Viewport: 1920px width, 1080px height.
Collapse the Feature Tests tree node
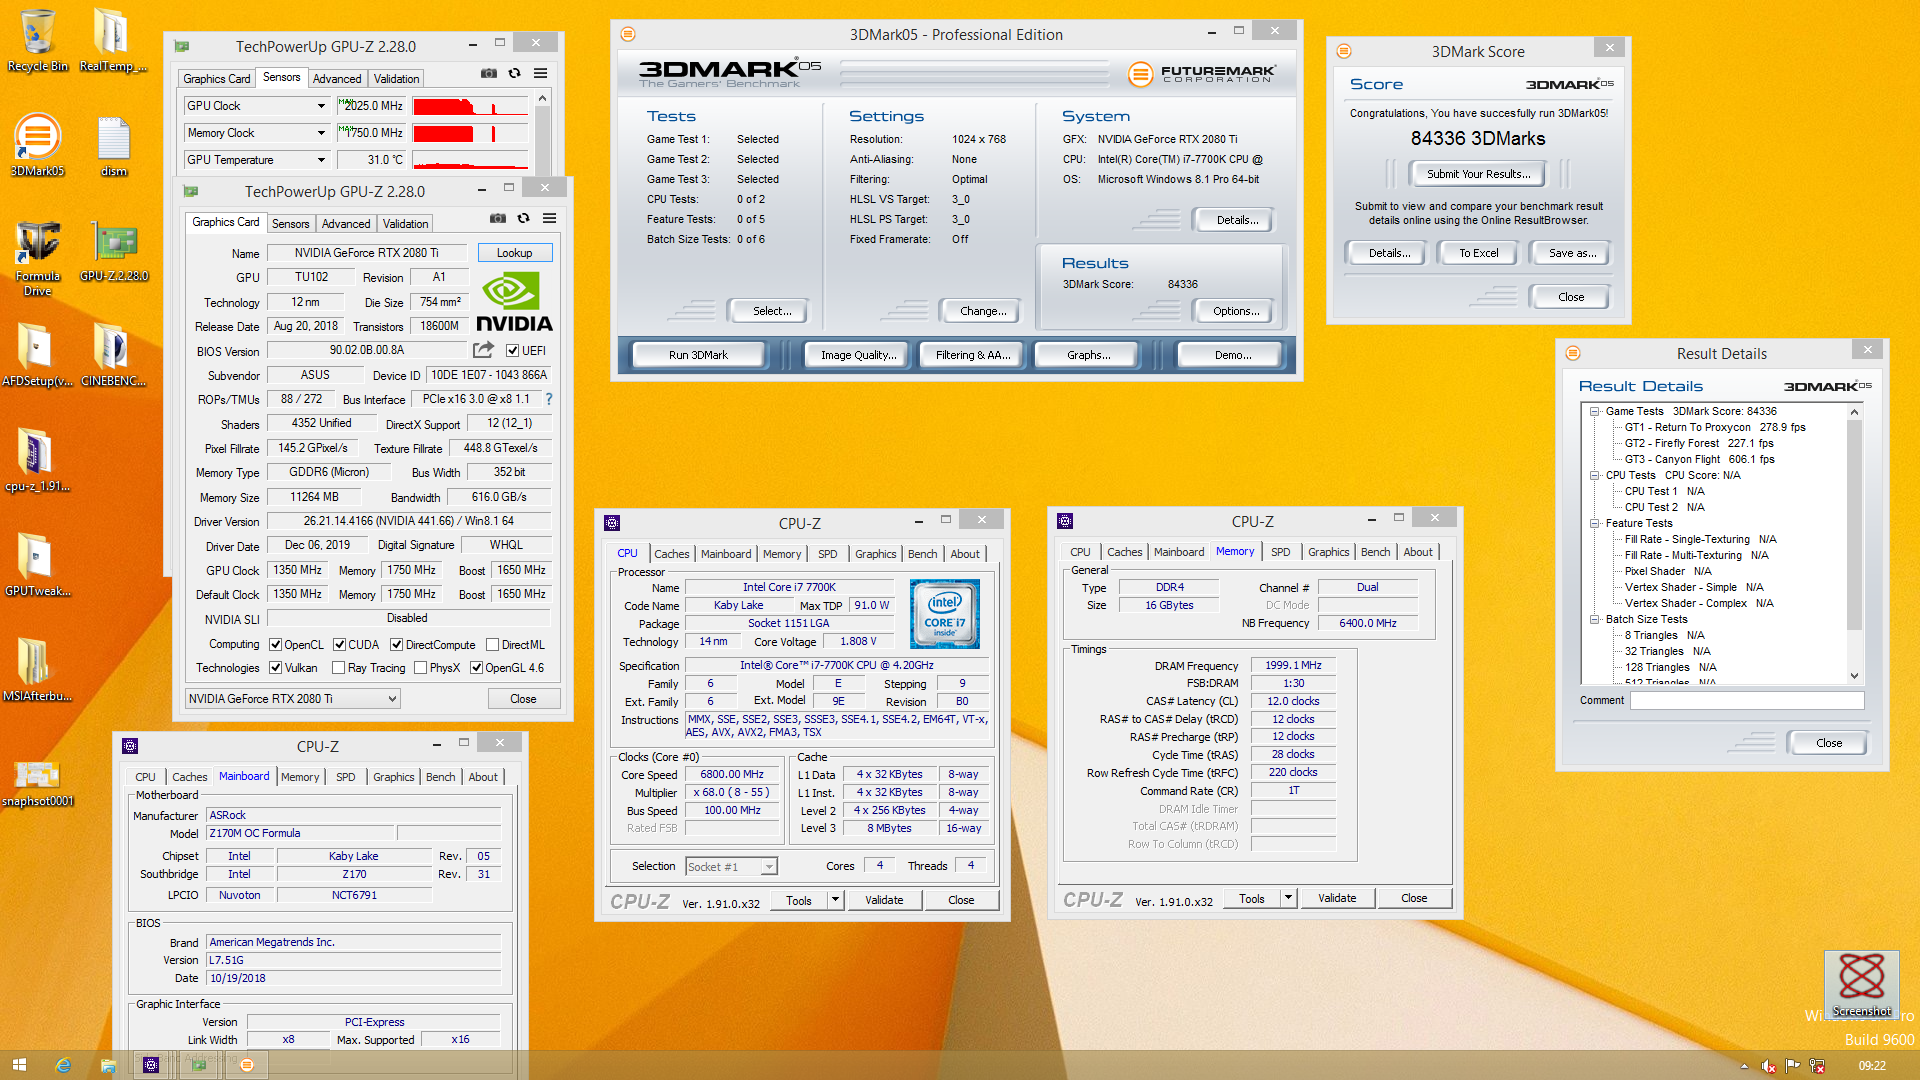point(1594,523)
